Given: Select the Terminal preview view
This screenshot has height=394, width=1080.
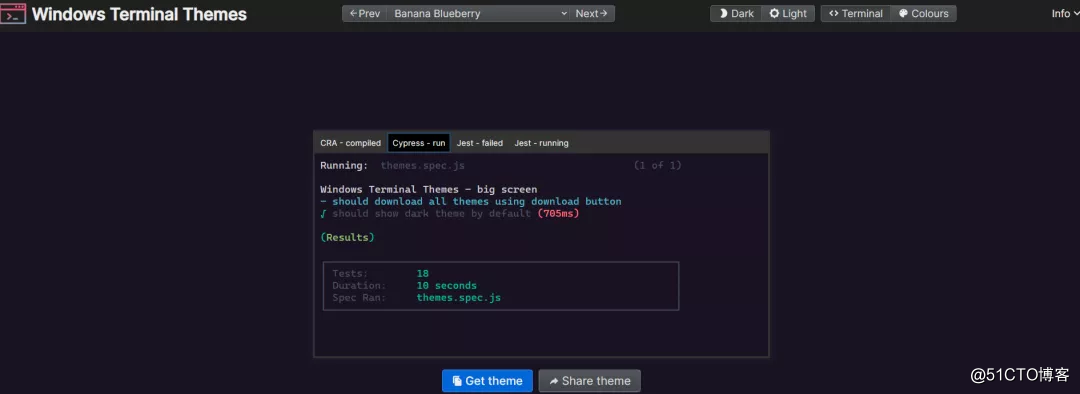Looking at the screenshot, I should 856,14.
